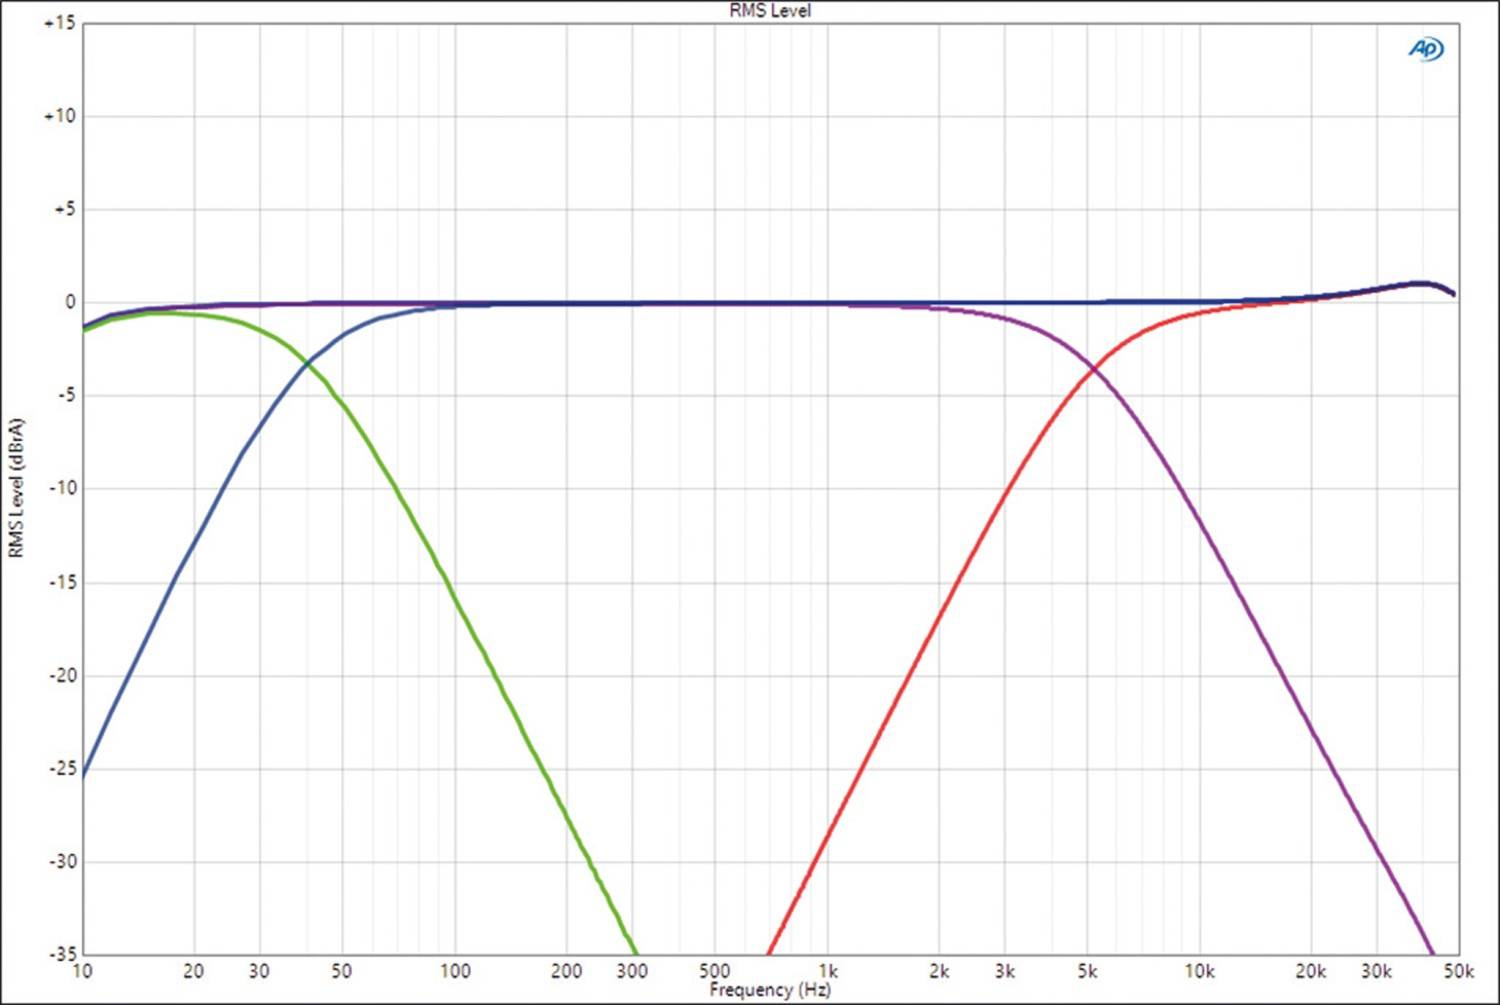Select the 'RMS Level' graph title
The height and width of the screenshot is (1005, 1500).
770,11
